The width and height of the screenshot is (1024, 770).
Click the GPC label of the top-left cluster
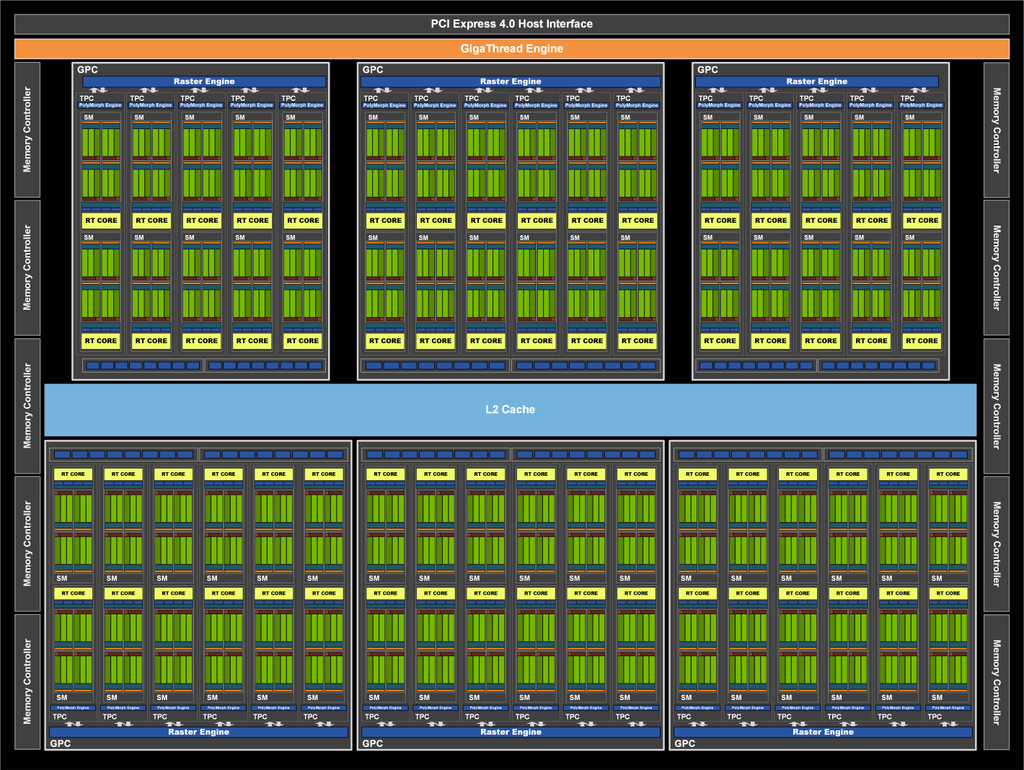(87, 70)
